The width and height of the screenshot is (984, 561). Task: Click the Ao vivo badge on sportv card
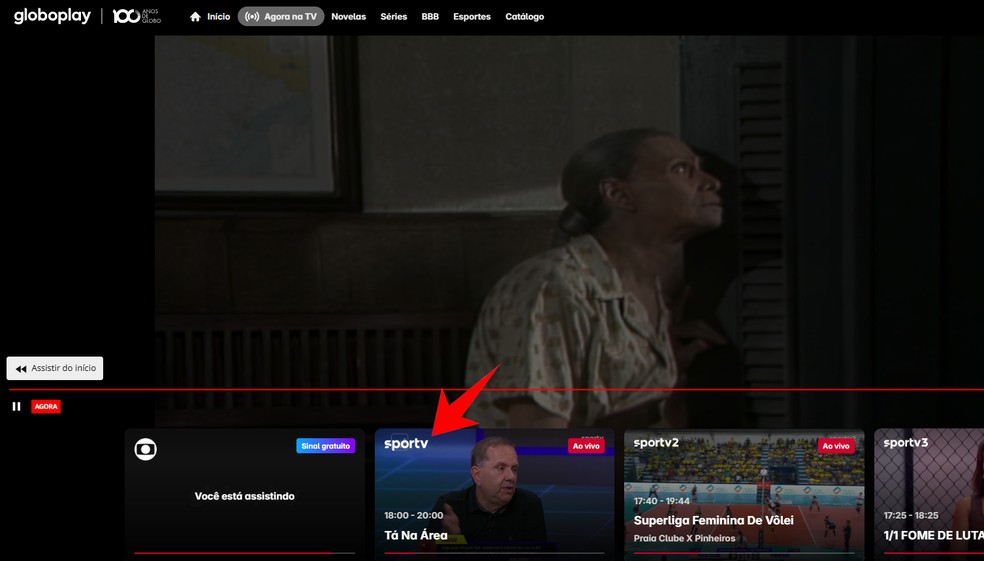coord(586,446)
